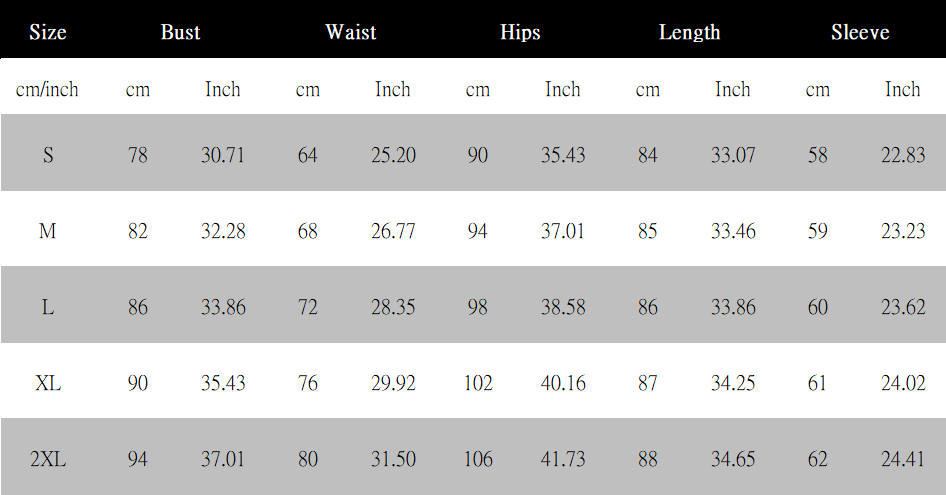Viewport: 946px width, 495px height.
Task: Click the Bust column header
Action: pyautogui.click(x=180, y=32)
